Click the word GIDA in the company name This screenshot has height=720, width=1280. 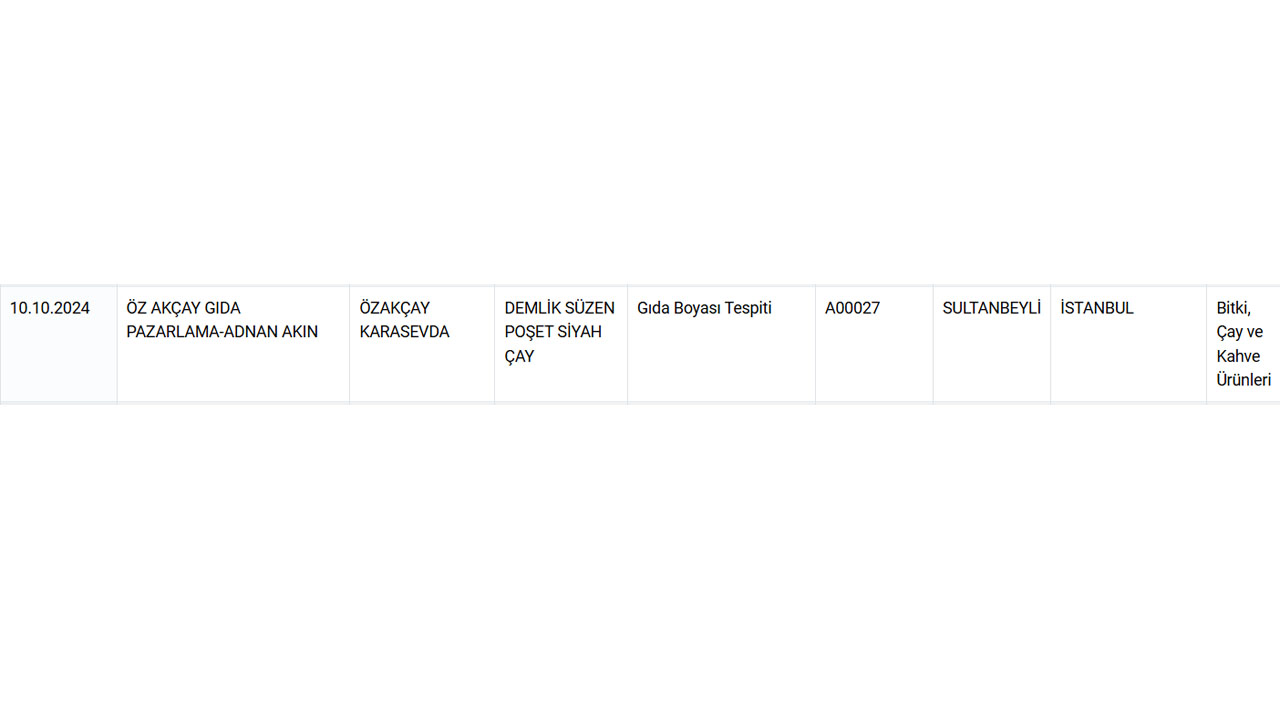(222, 308)
